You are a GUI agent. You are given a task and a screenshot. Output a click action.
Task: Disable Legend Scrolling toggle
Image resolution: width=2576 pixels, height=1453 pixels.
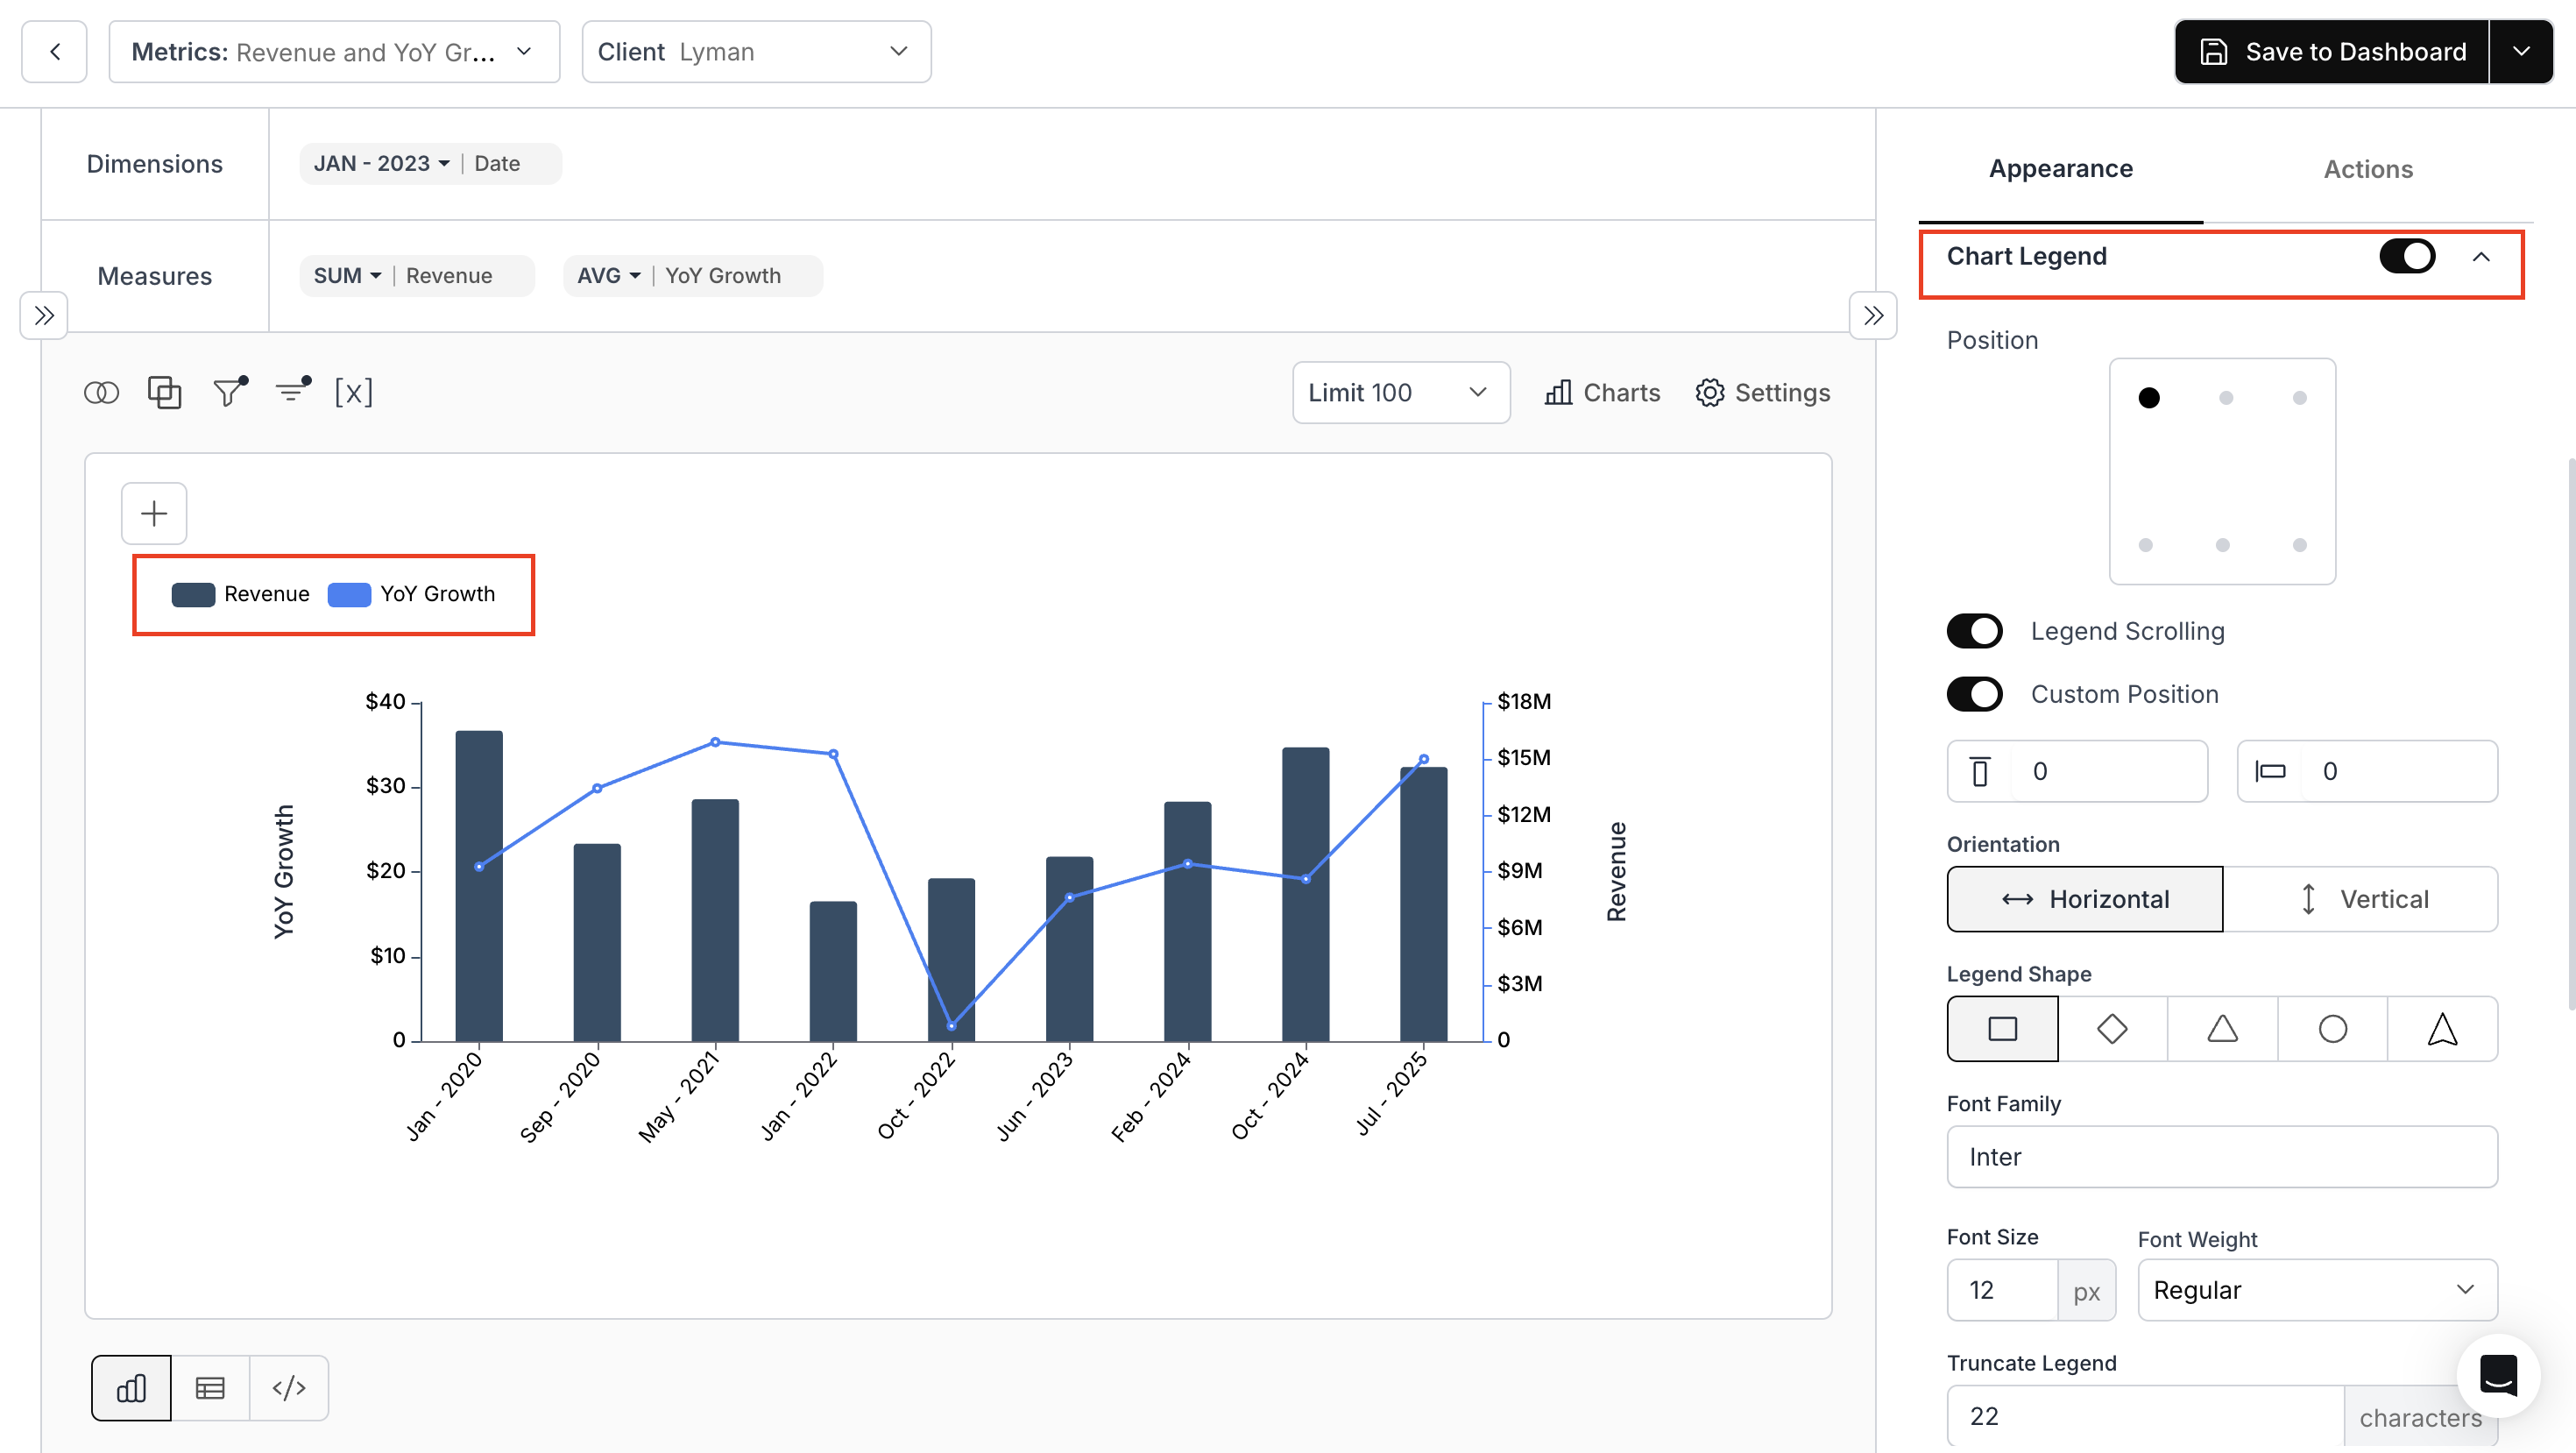[x=1974, y=631]
